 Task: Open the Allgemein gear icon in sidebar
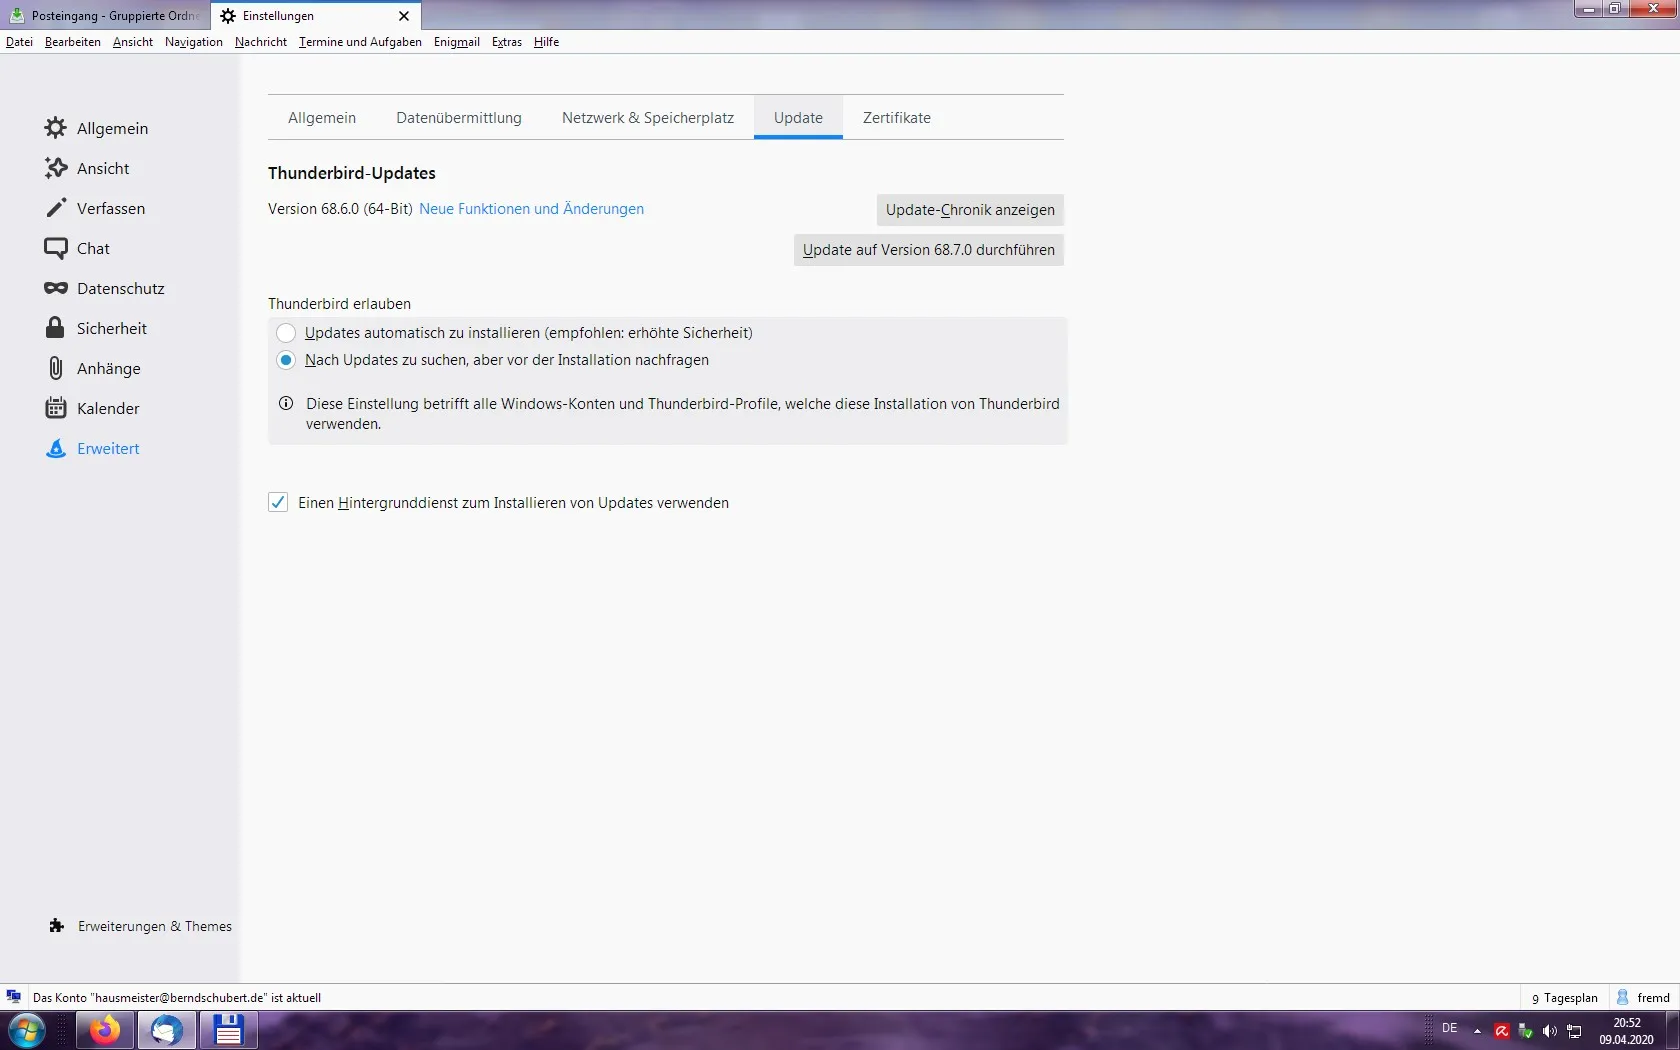[56, 128]
